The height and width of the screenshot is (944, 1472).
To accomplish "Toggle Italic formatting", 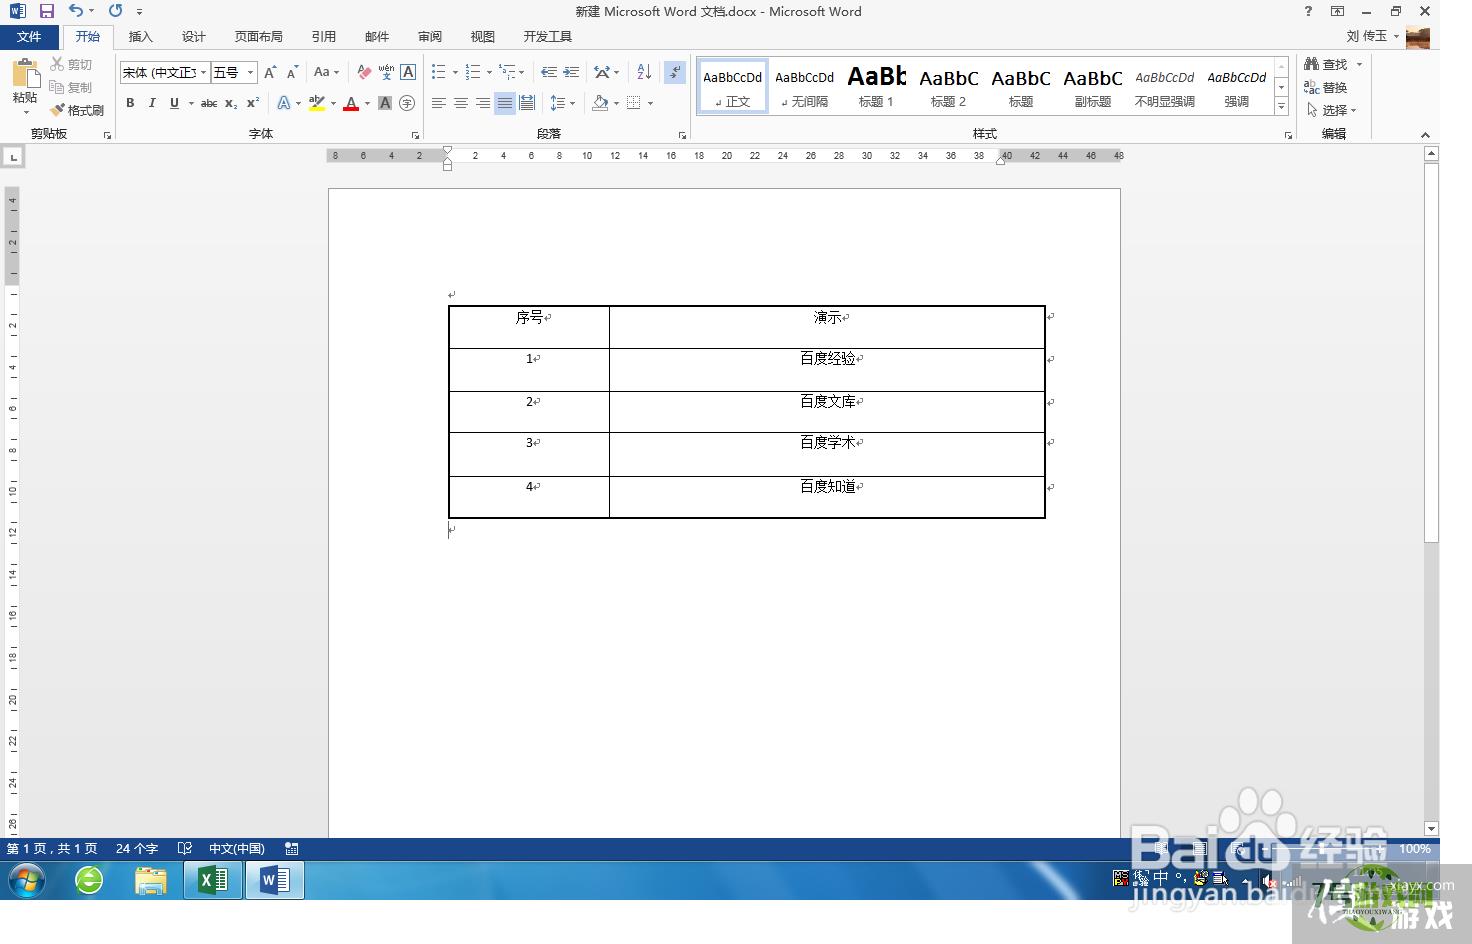I will (152, 103).
